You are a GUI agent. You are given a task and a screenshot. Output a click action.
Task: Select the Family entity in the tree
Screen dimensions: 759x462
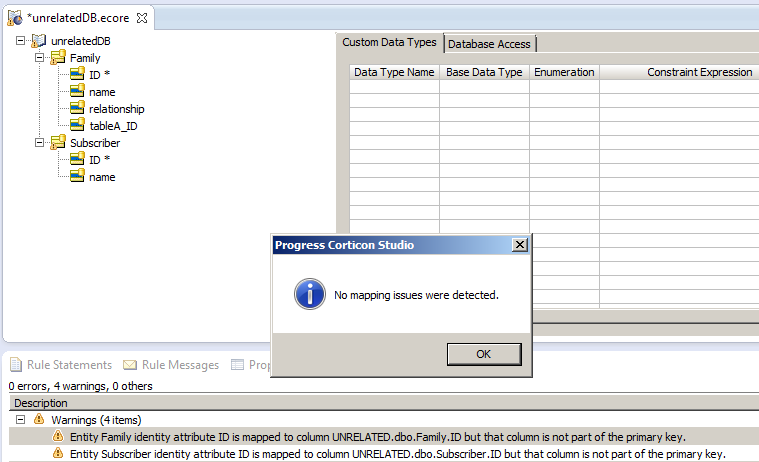coord(85,58)
